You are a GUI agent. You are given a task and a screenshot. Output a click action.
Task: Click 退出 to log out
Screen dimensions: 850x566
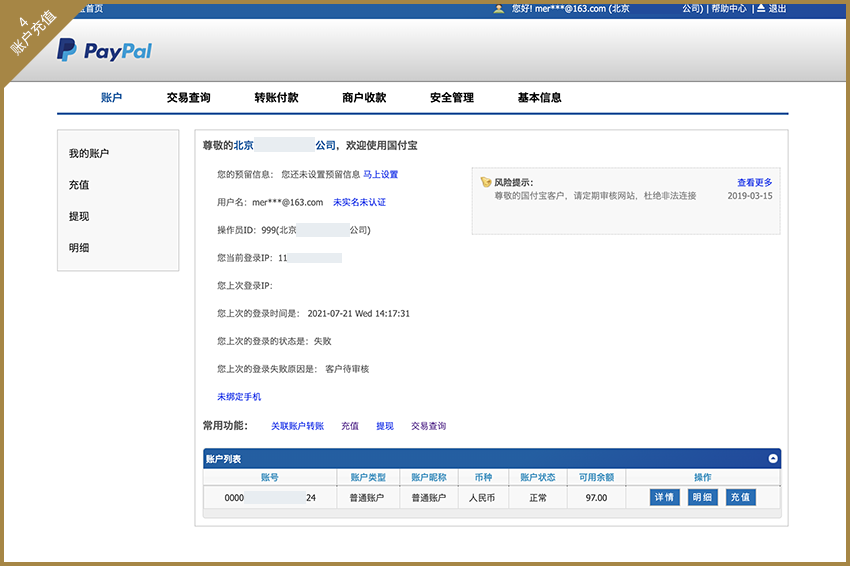(777, 9)
